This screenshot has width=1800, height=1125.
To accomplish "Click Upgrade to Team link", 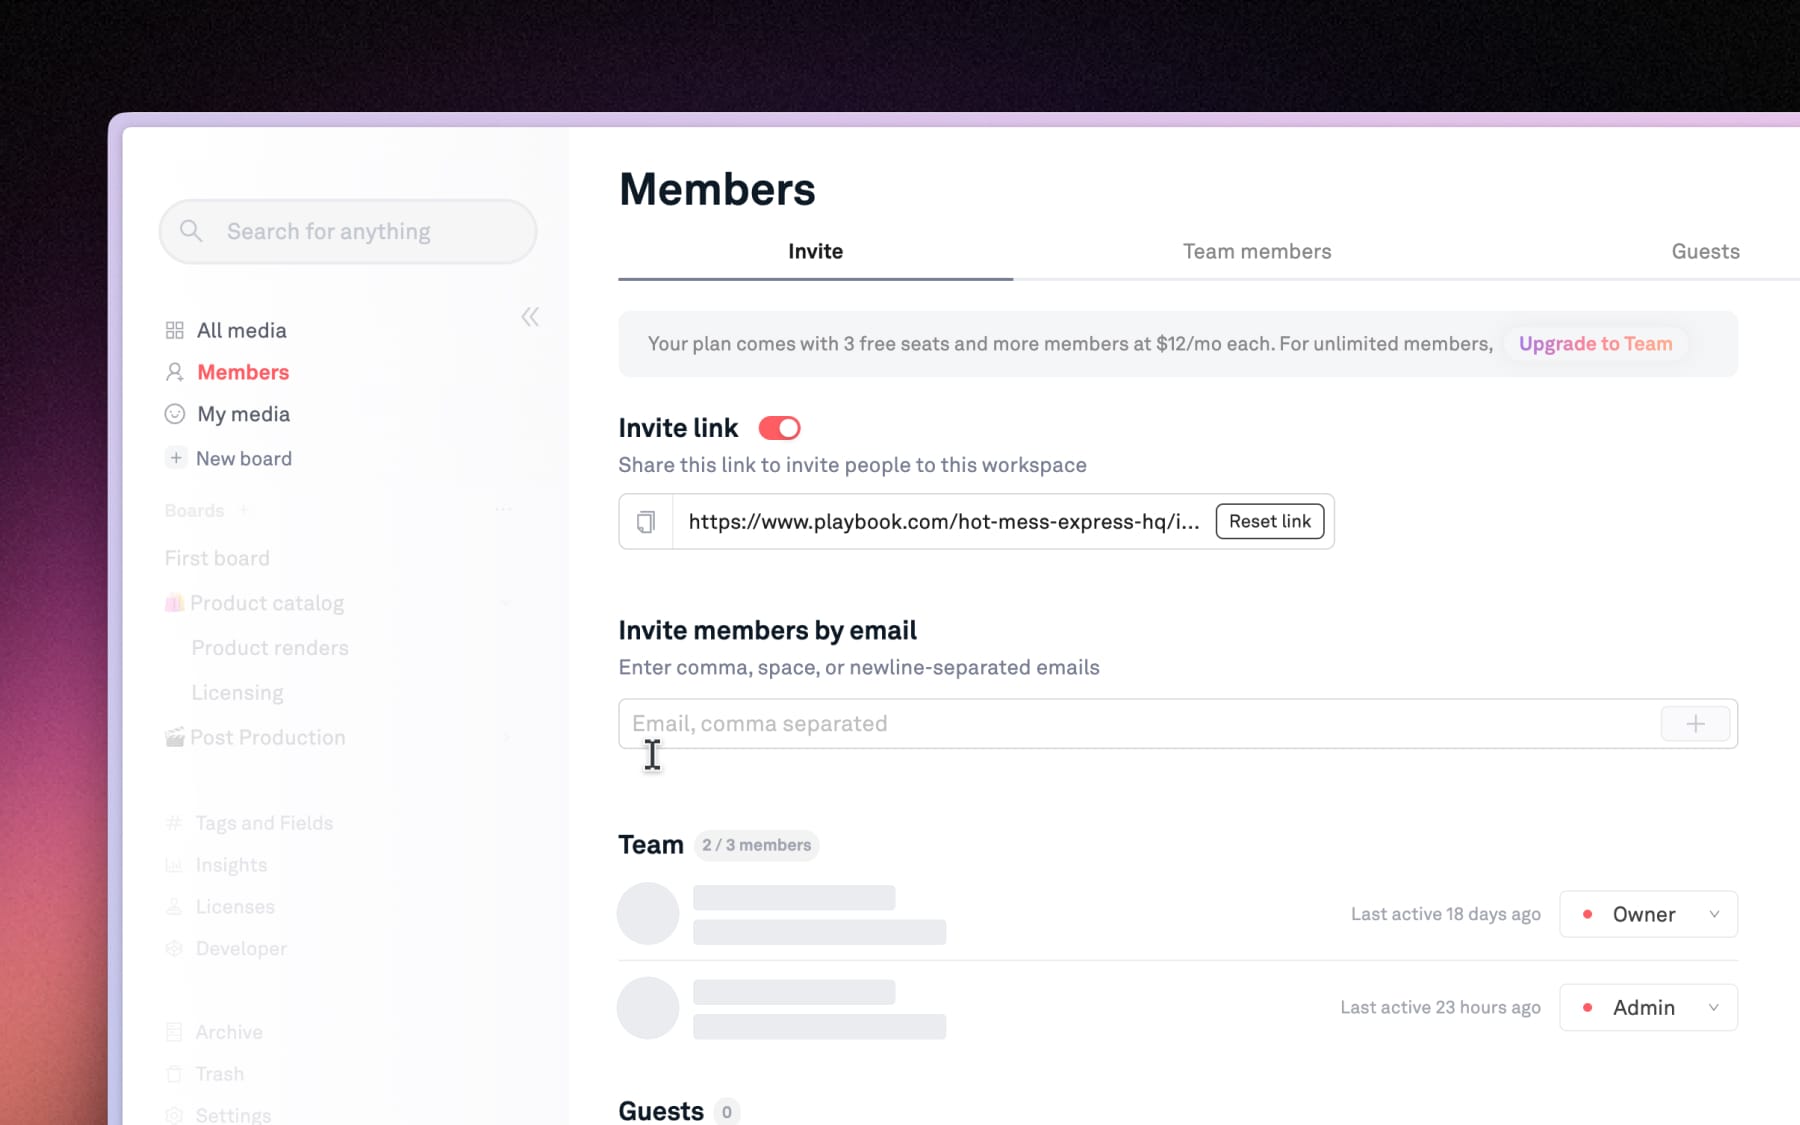I will coord(1595,344).
